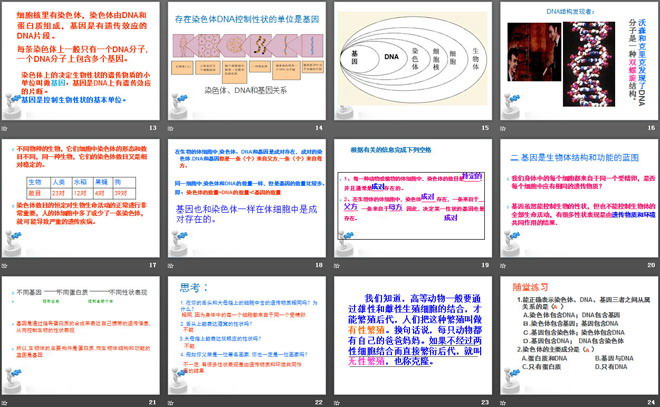Click the animation star icon under slide 14
Image resolution: width=660 pixels, height=407 pixels.
171,130
